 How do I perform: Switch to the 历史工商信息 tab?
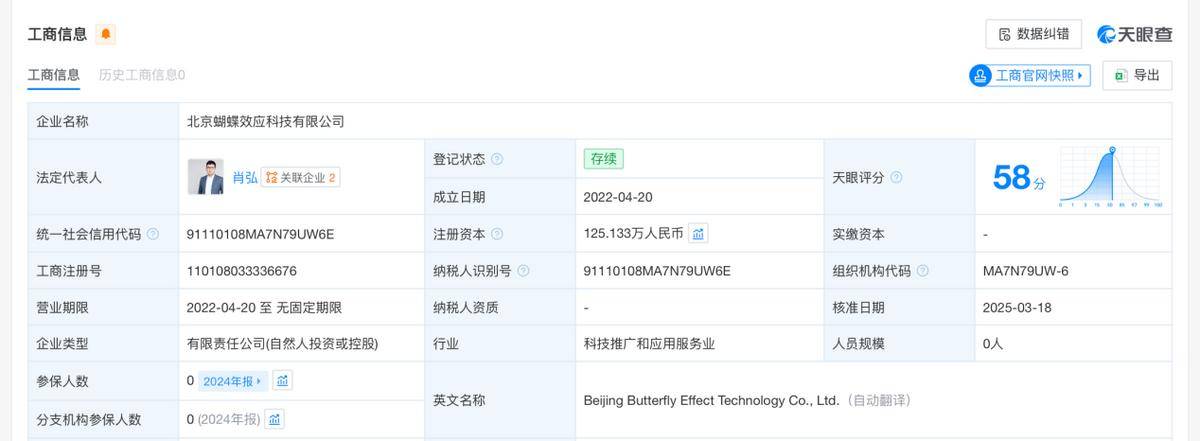click(142, 75)
